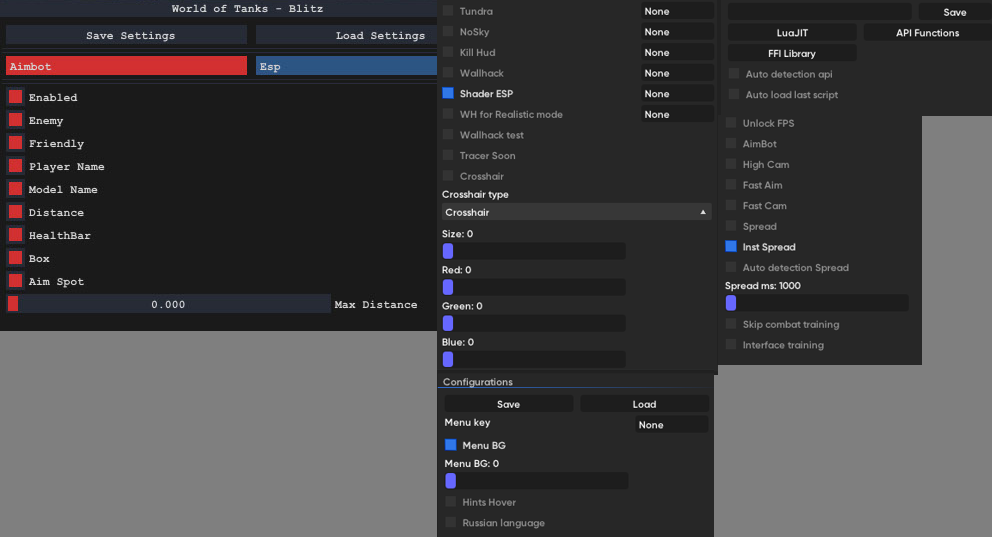Click Load under Configurations
Viewport: 992px width, 537px height.
click(x=645, y=404)
